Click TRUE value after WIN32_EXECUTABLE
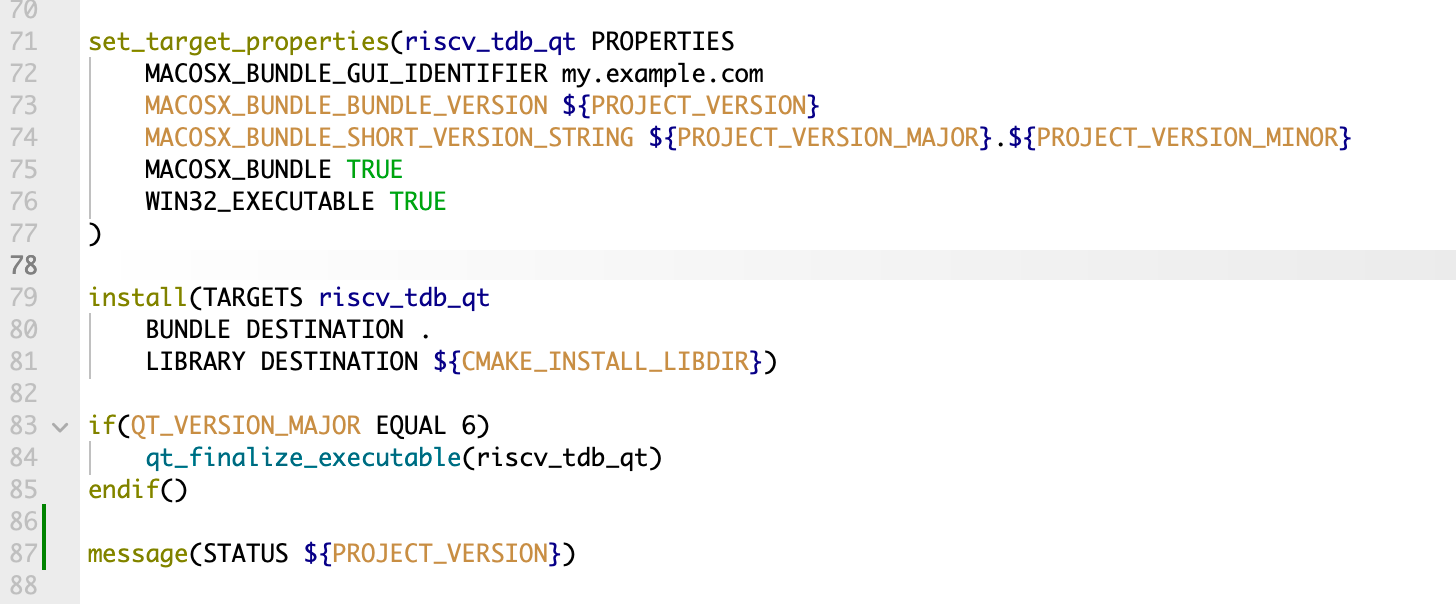This screenshot has width=1456, height=604. tap(418, 202)
